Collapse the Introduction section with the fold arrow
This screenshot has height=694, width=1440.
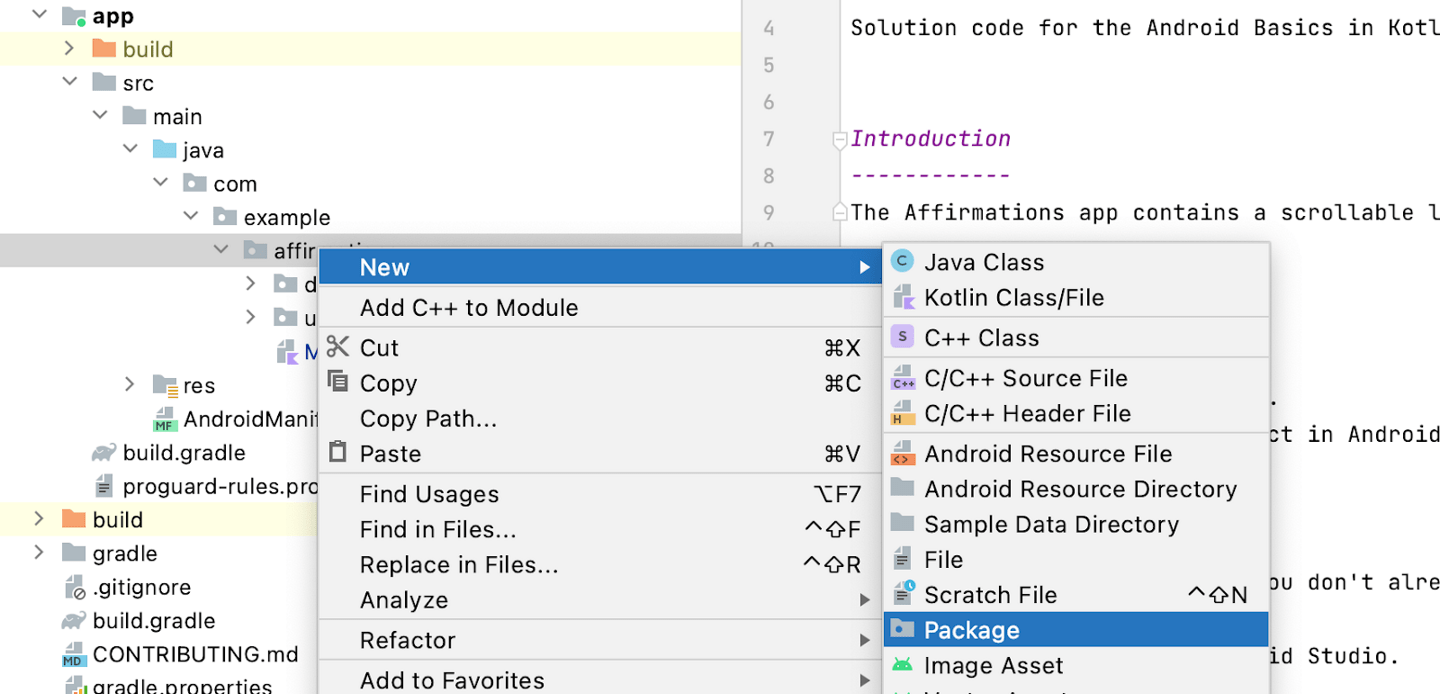[x=838, y=141]
